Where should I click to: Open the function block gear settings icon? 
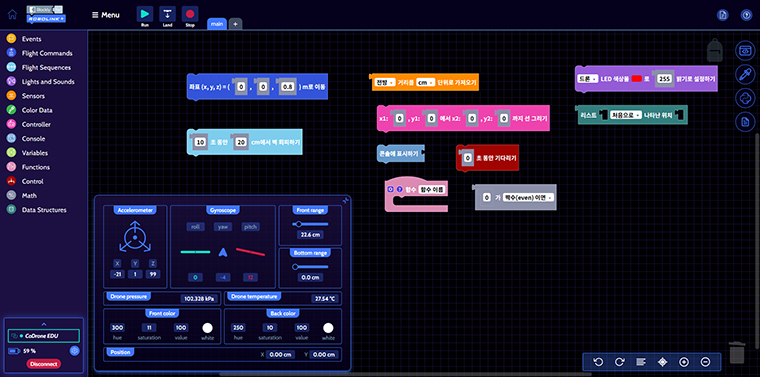pyautogui.click(x=390, y=189)
